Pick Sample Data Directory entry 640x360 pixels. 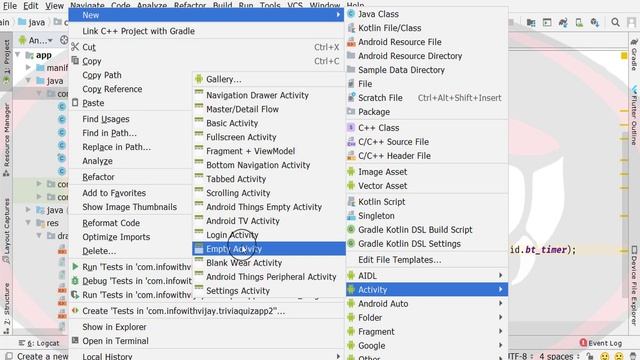(x=427, y=70)
